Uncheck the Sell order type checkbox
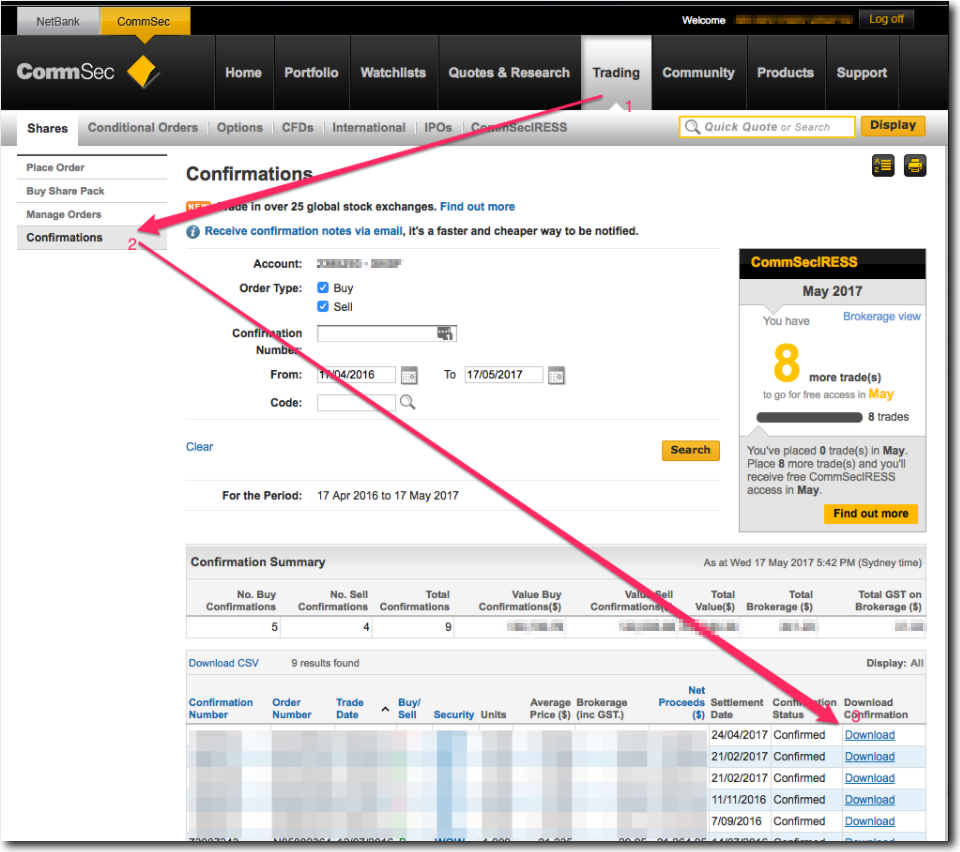This screenshot has height=852, width=960. pos(323,307)
